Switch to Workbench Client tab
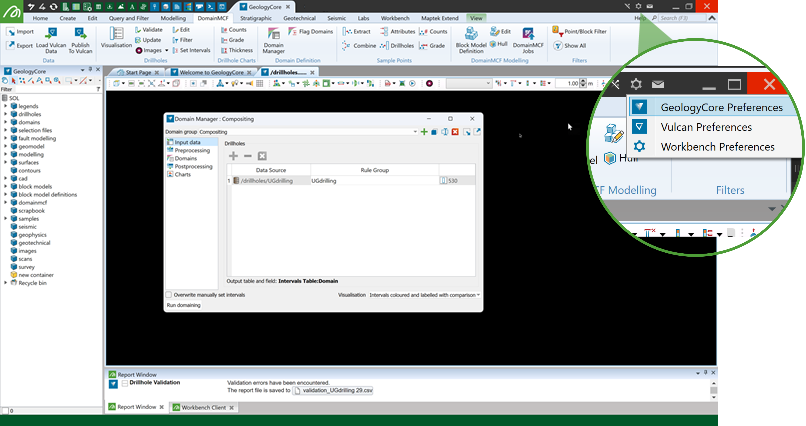 [x=204, y=408]
